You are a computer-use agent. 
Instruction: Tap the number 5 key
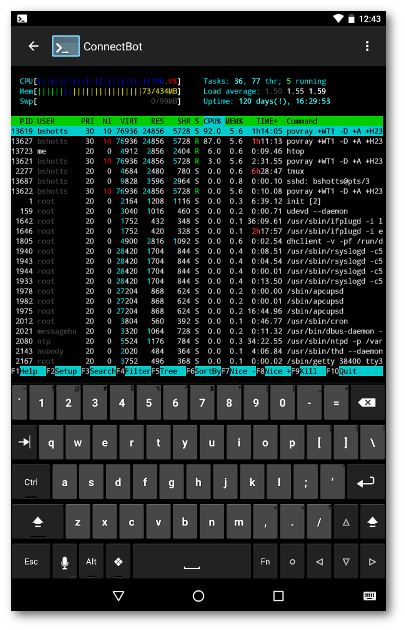tap(149, 403)
